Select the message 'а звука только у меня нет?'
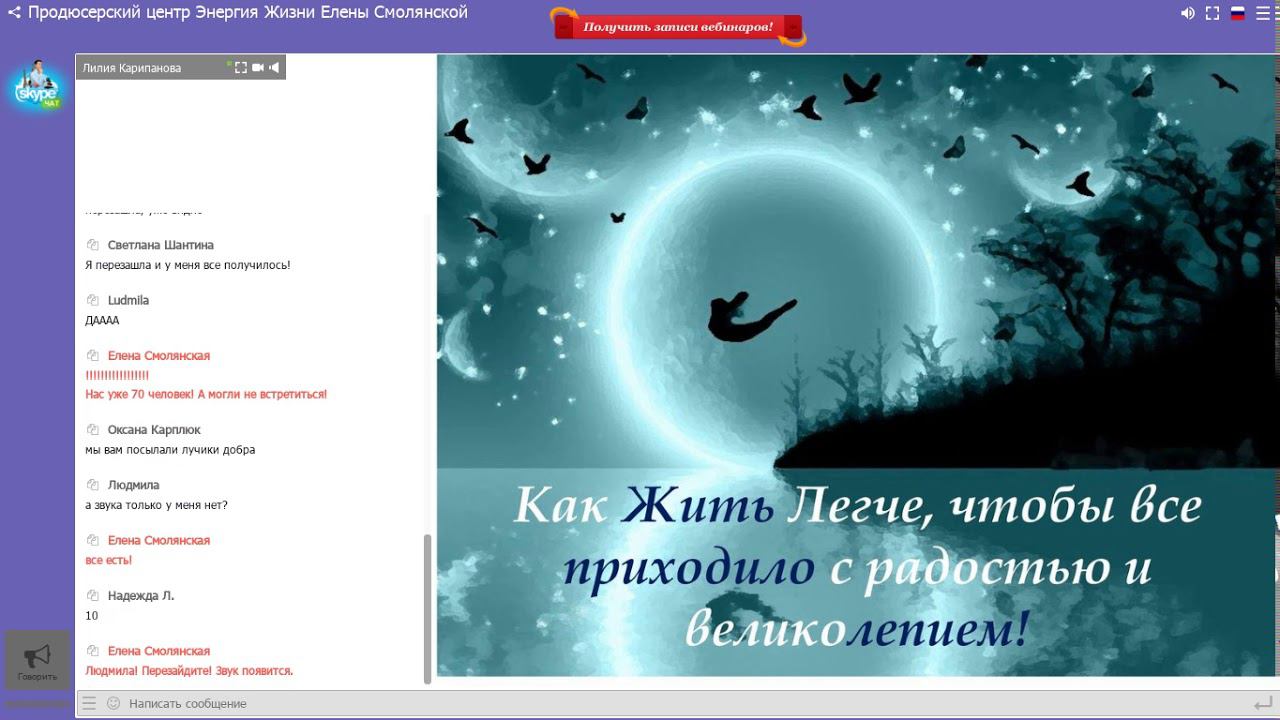Screen dimensions: 1280x720 coord(156,505)
